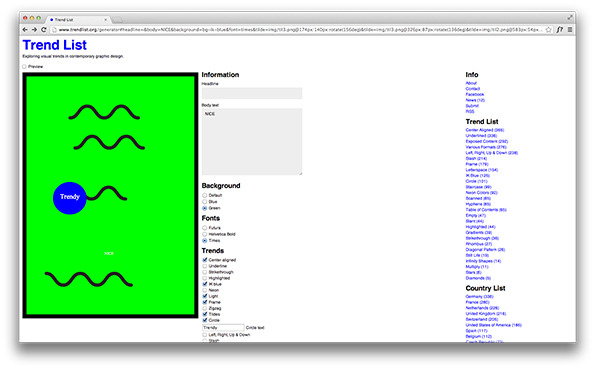Toggle the Tildes trend checkbox
This screenshot has width=595, height=369.
click(x=205, y=314)
